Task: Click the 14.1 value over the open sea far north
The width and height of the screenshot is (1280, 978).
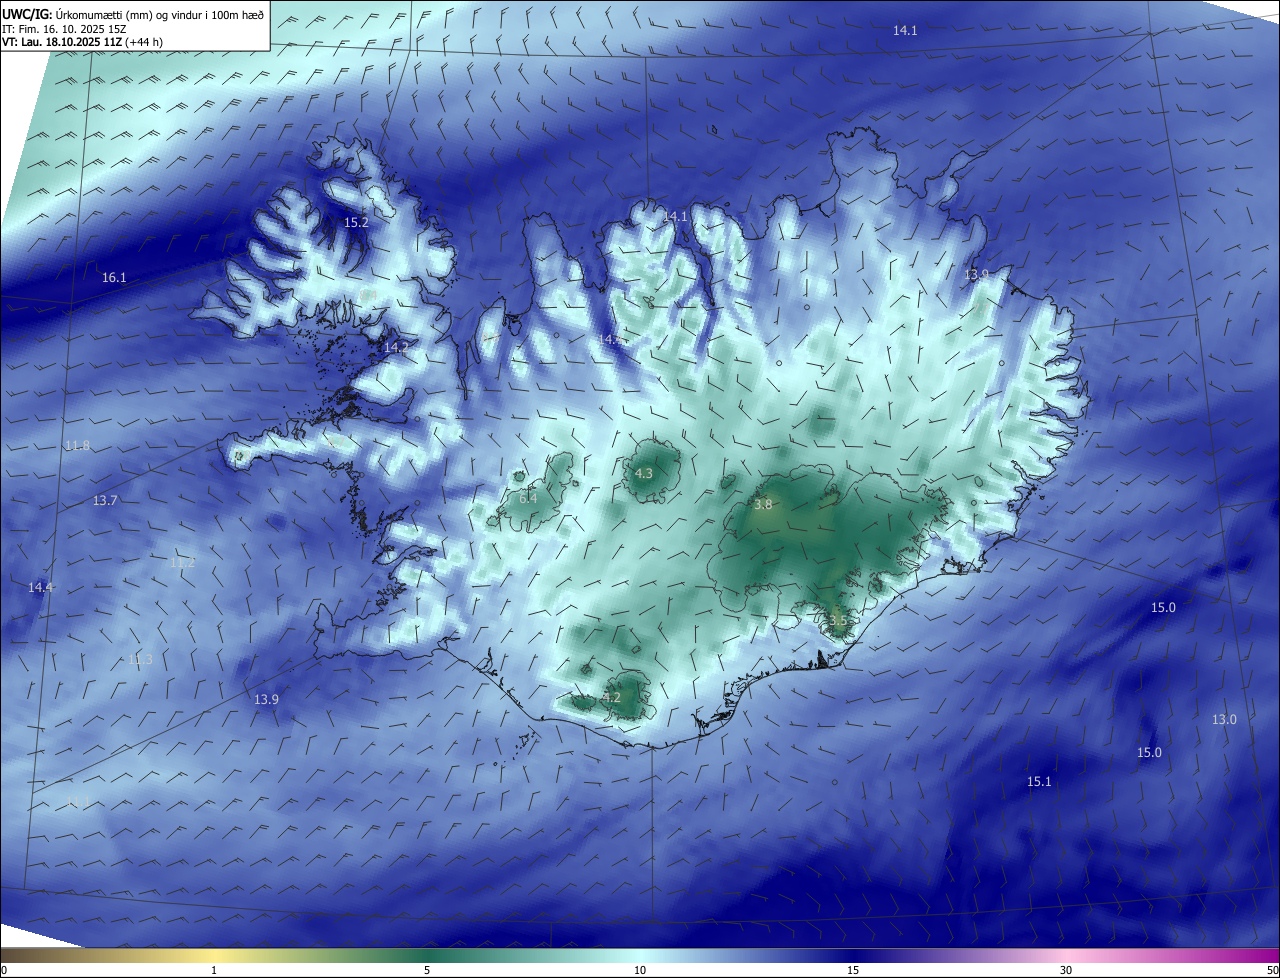Action: (905, 31)
